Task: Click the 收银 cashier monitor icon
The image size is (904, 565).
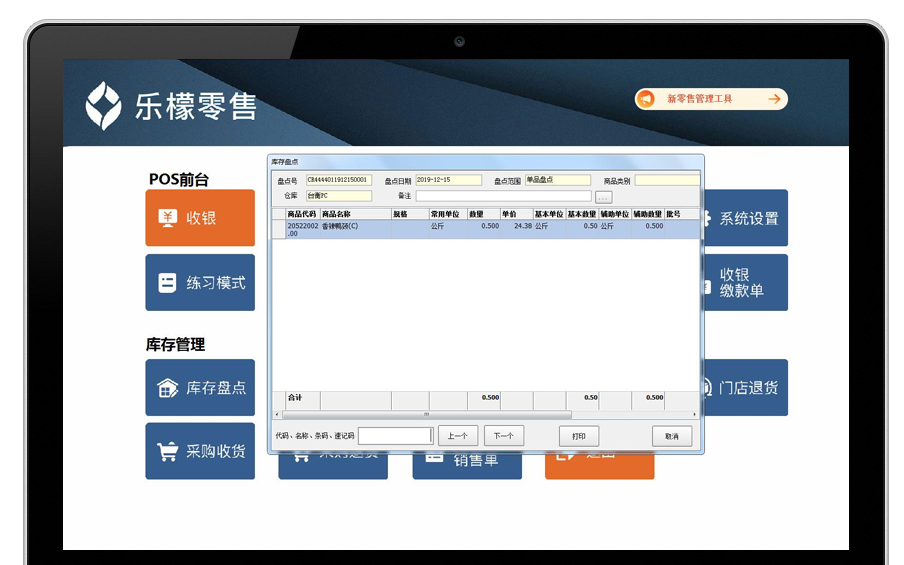Action: point(167,218)
